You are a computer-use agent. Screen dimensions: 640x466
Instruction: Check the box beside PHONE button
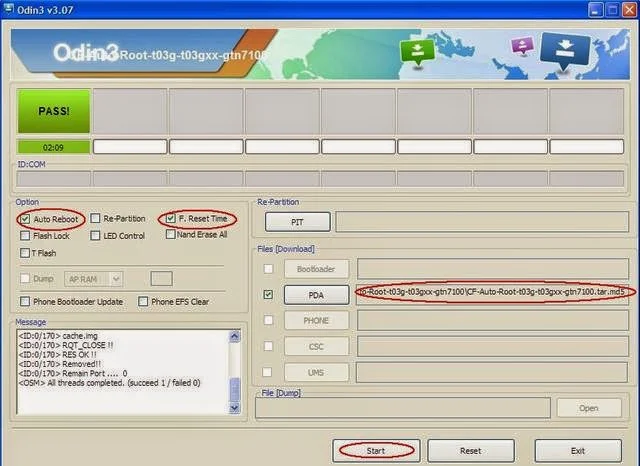pos(268,320)
